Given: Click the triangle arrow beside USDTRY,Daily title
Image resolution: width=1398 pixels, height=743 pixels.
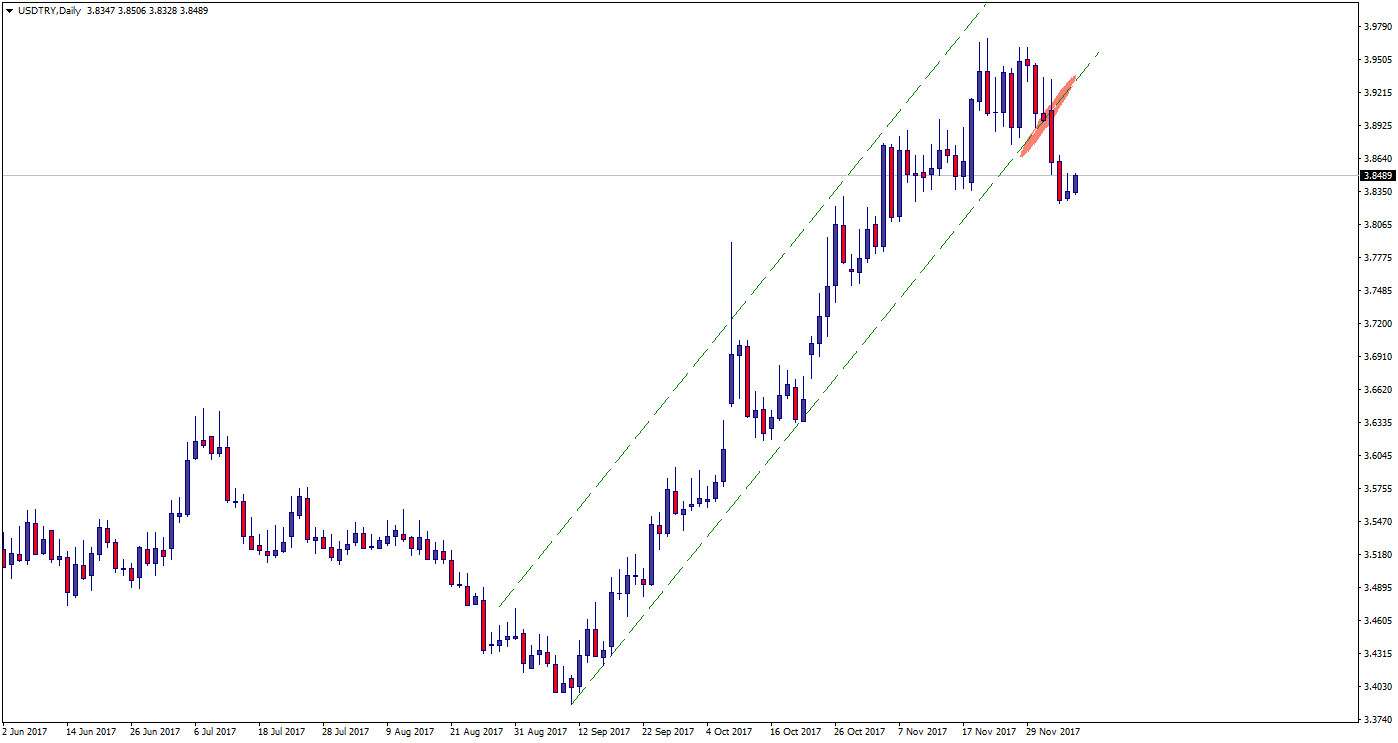Looking at the screenshot, I should (x=8, y=11).
